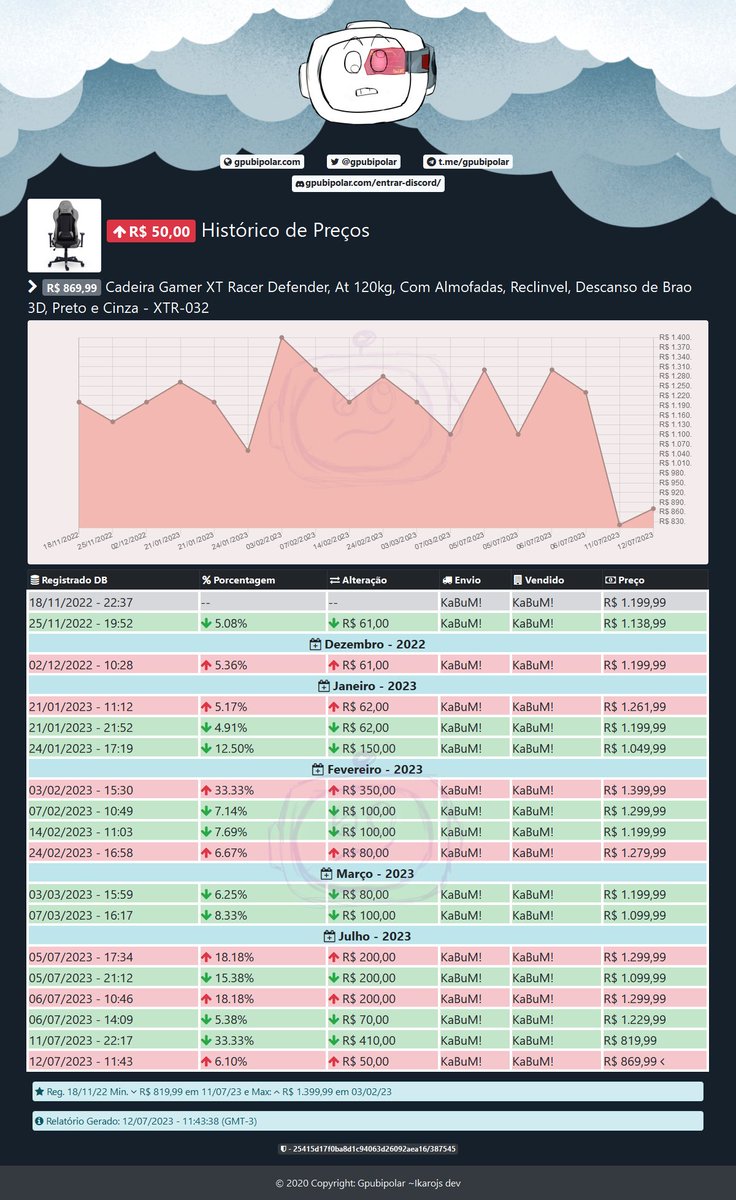Image resolution: width=736 pixels, height=1200 pixels.
Task: Select the Julho - 2023 month divider
Action: click(368, 936)
